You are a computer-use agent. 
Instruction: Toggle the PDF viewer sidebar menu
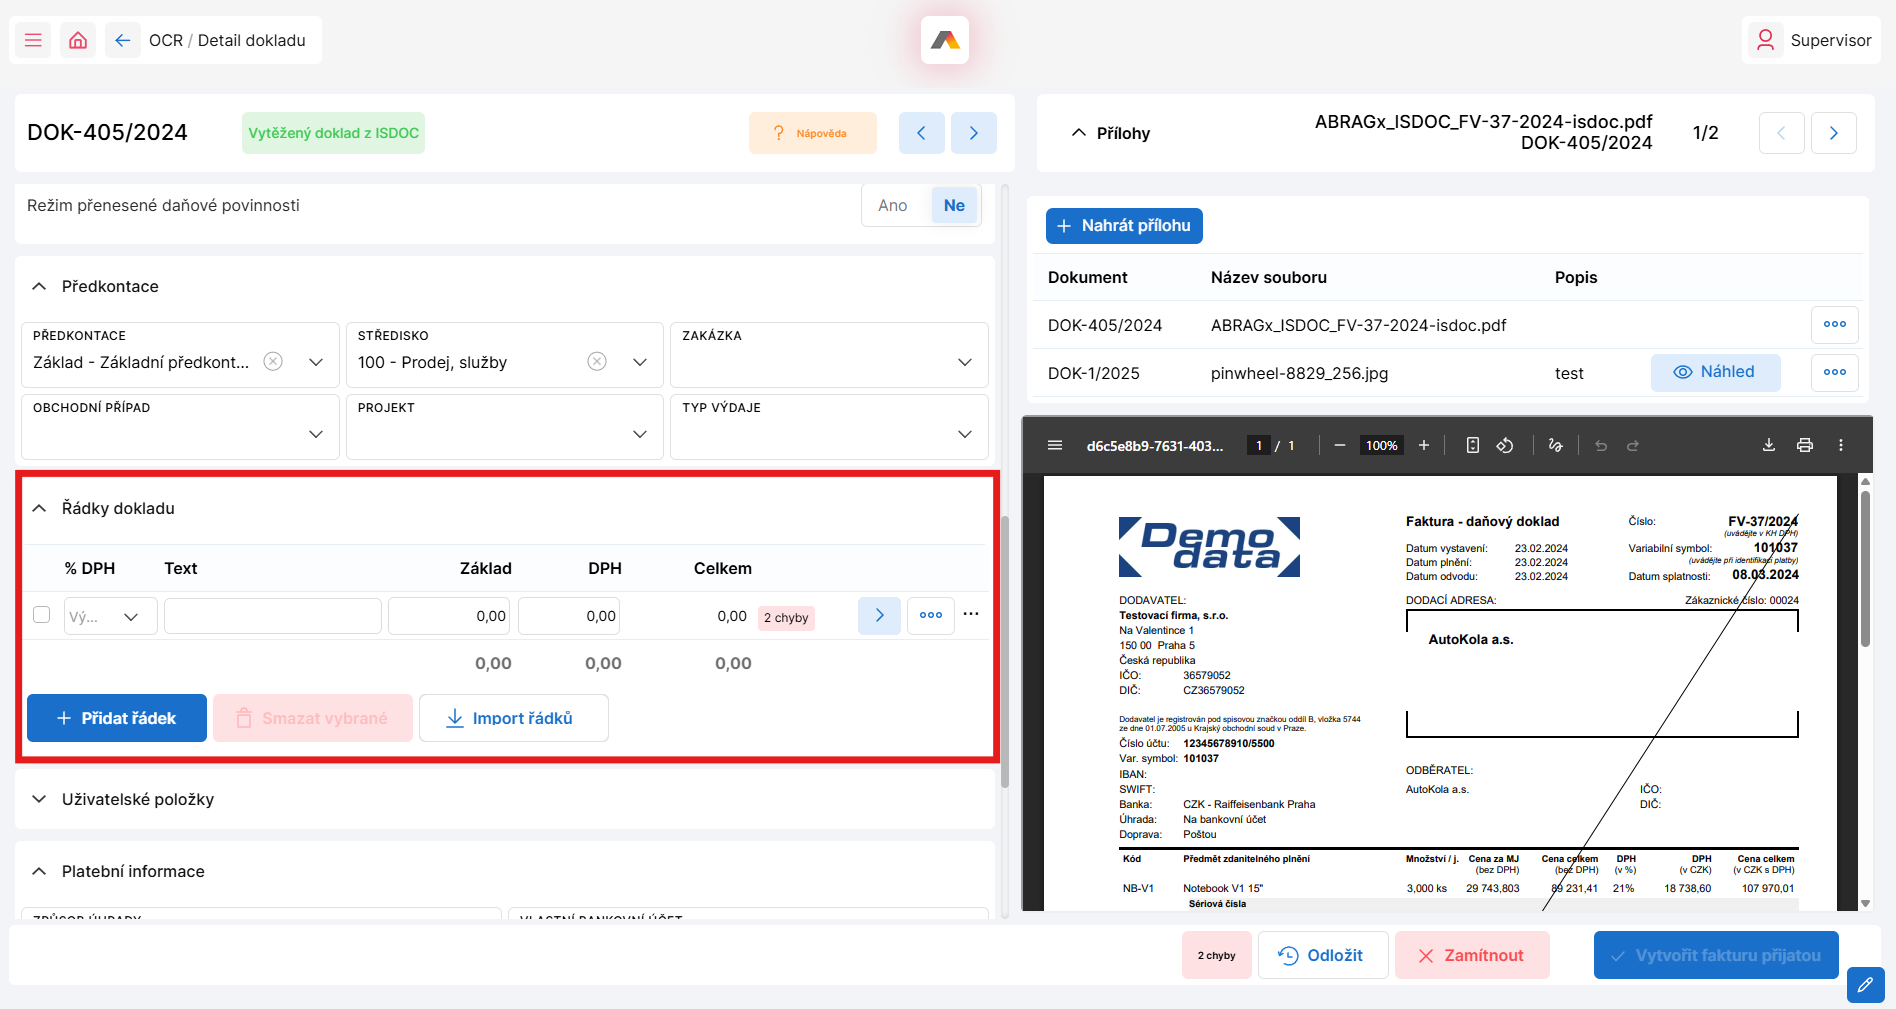click(x=1055, y=445)
